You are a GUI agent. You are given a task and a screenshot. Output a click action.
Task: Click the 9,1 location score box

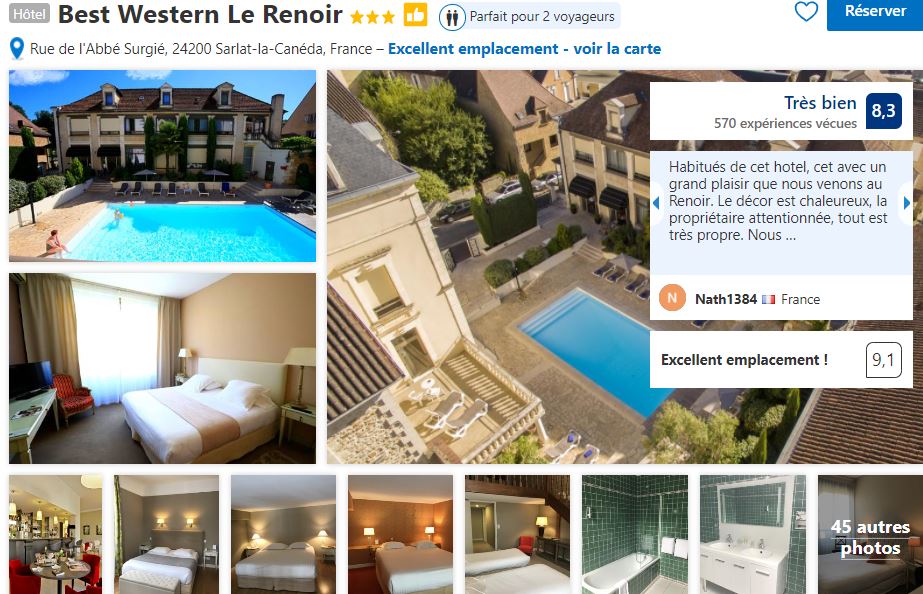click(x=884, y=360)
